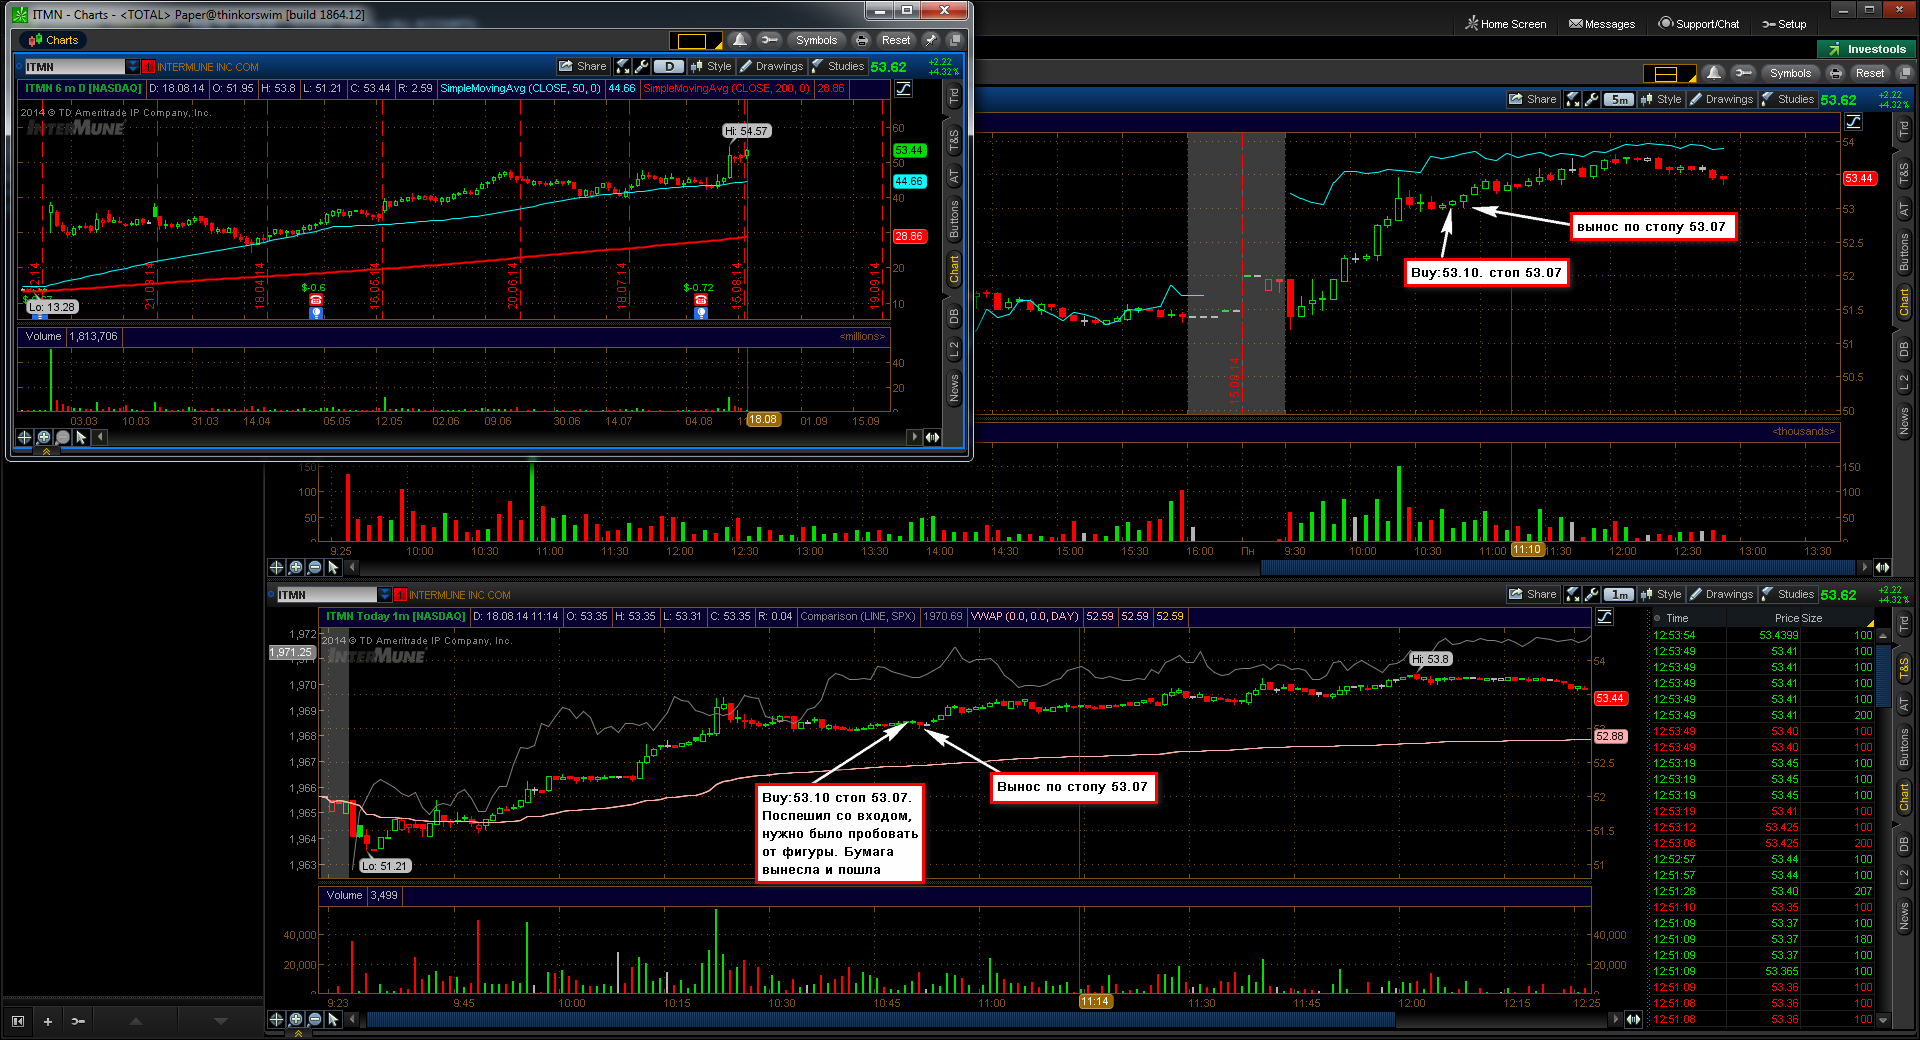1920x1040 pixels.
Task: Open Drawings menu on daily chart
Action: coord(771,66)
